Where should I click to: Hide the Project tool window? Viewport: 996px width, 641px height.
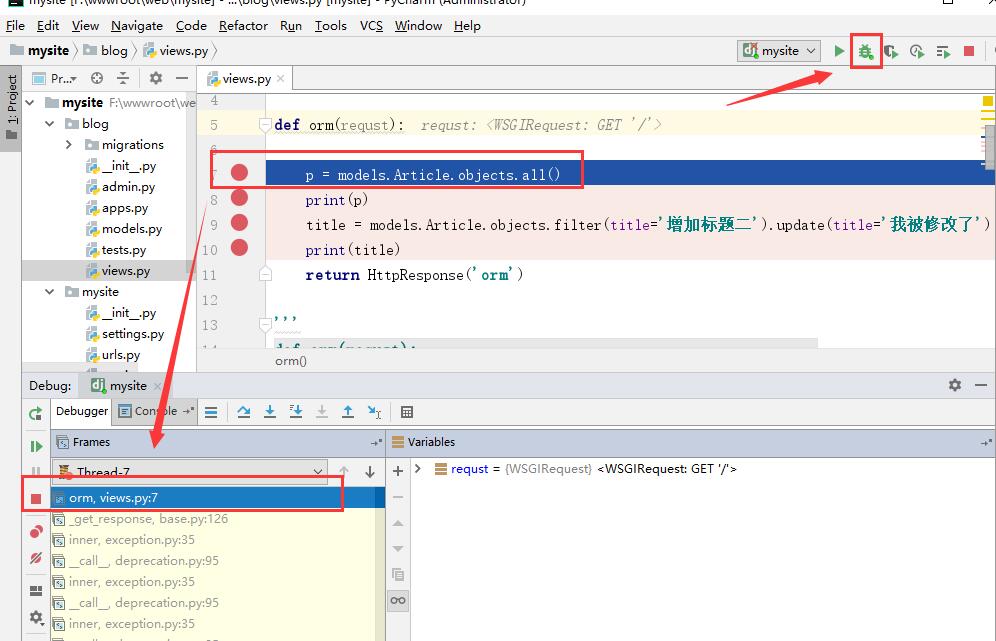(x=182, y=78)
